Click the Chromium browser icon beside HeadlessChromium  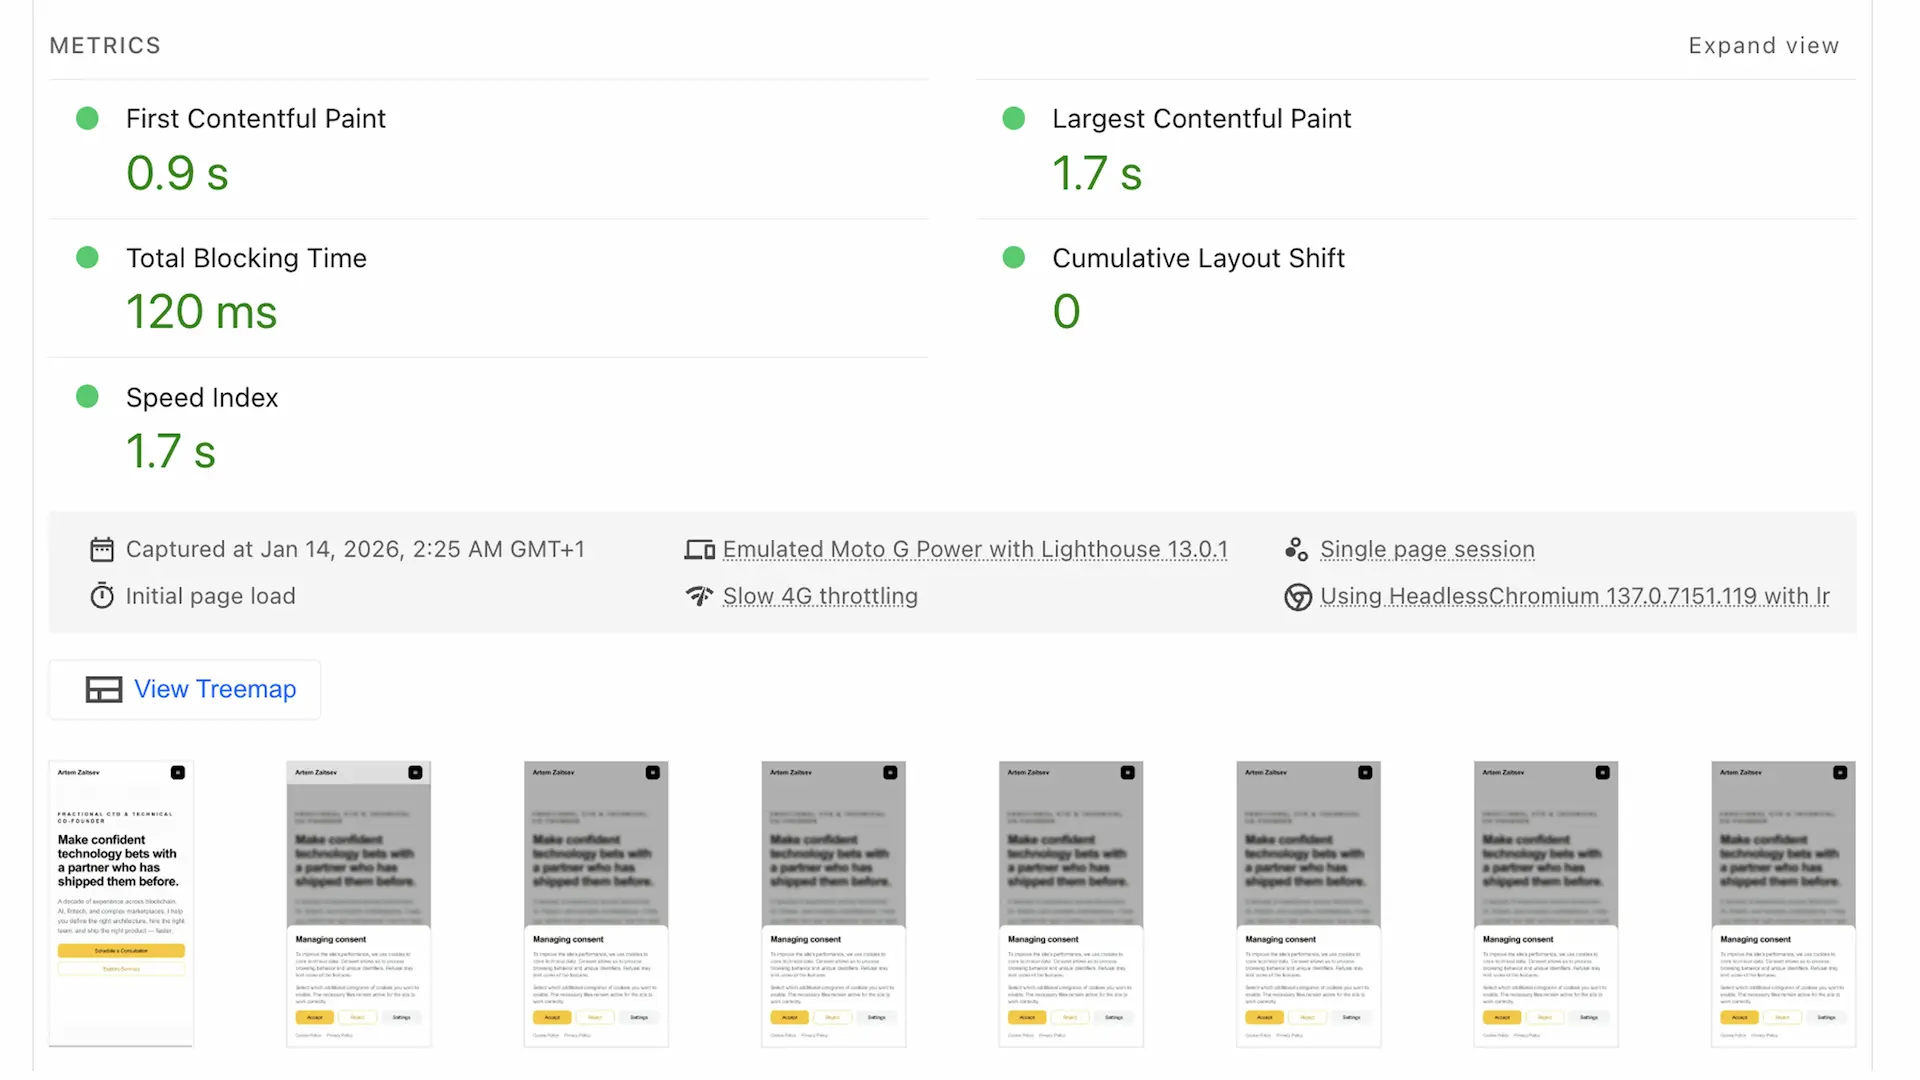coord(1297,596)
